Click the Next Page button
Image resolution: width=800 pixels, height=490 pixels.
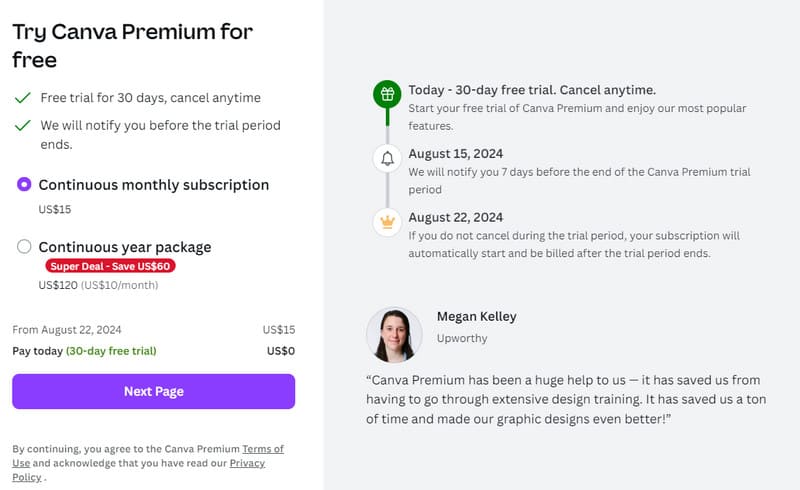pos(153,391)
